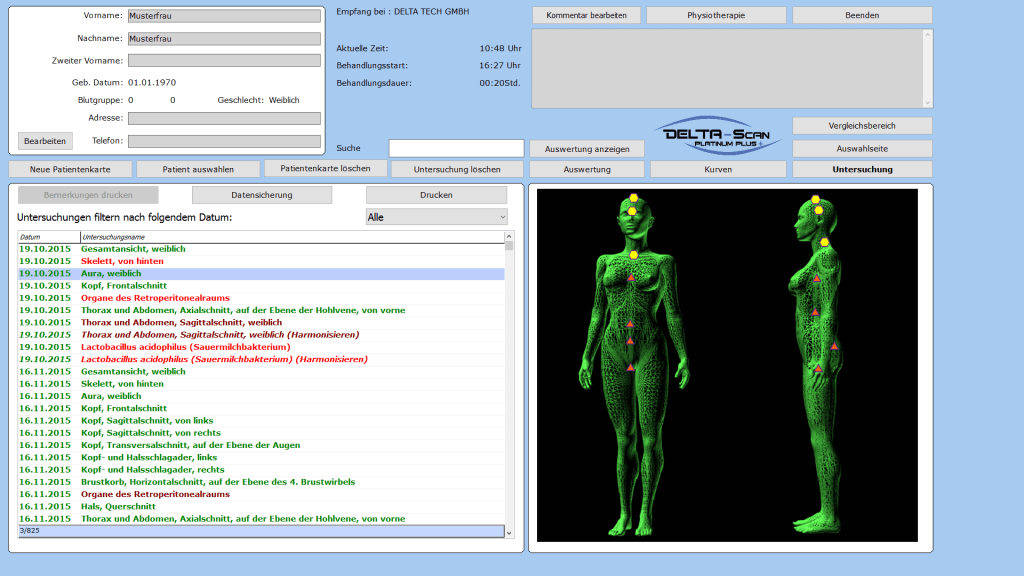Select the yellow throat marker on front-view figure
Image resolution: width=1024 pixels, height=576 pixels.
[633, 256]
